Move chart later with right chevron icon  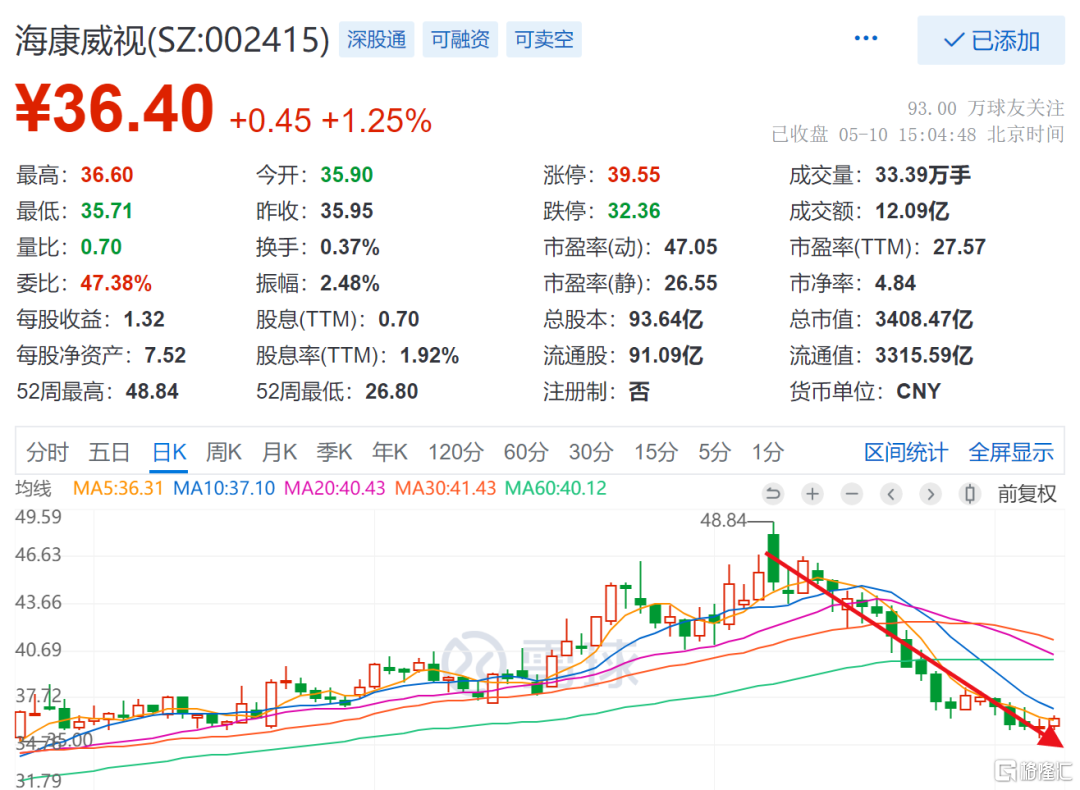tap(931, 494)
